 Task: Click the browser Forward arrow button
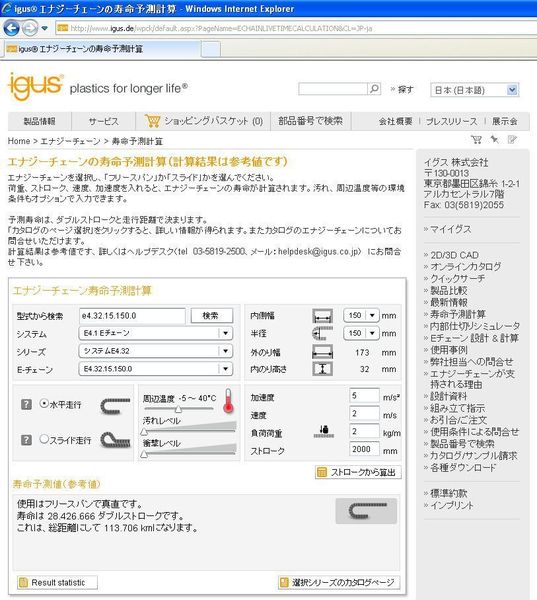[29, 28]
